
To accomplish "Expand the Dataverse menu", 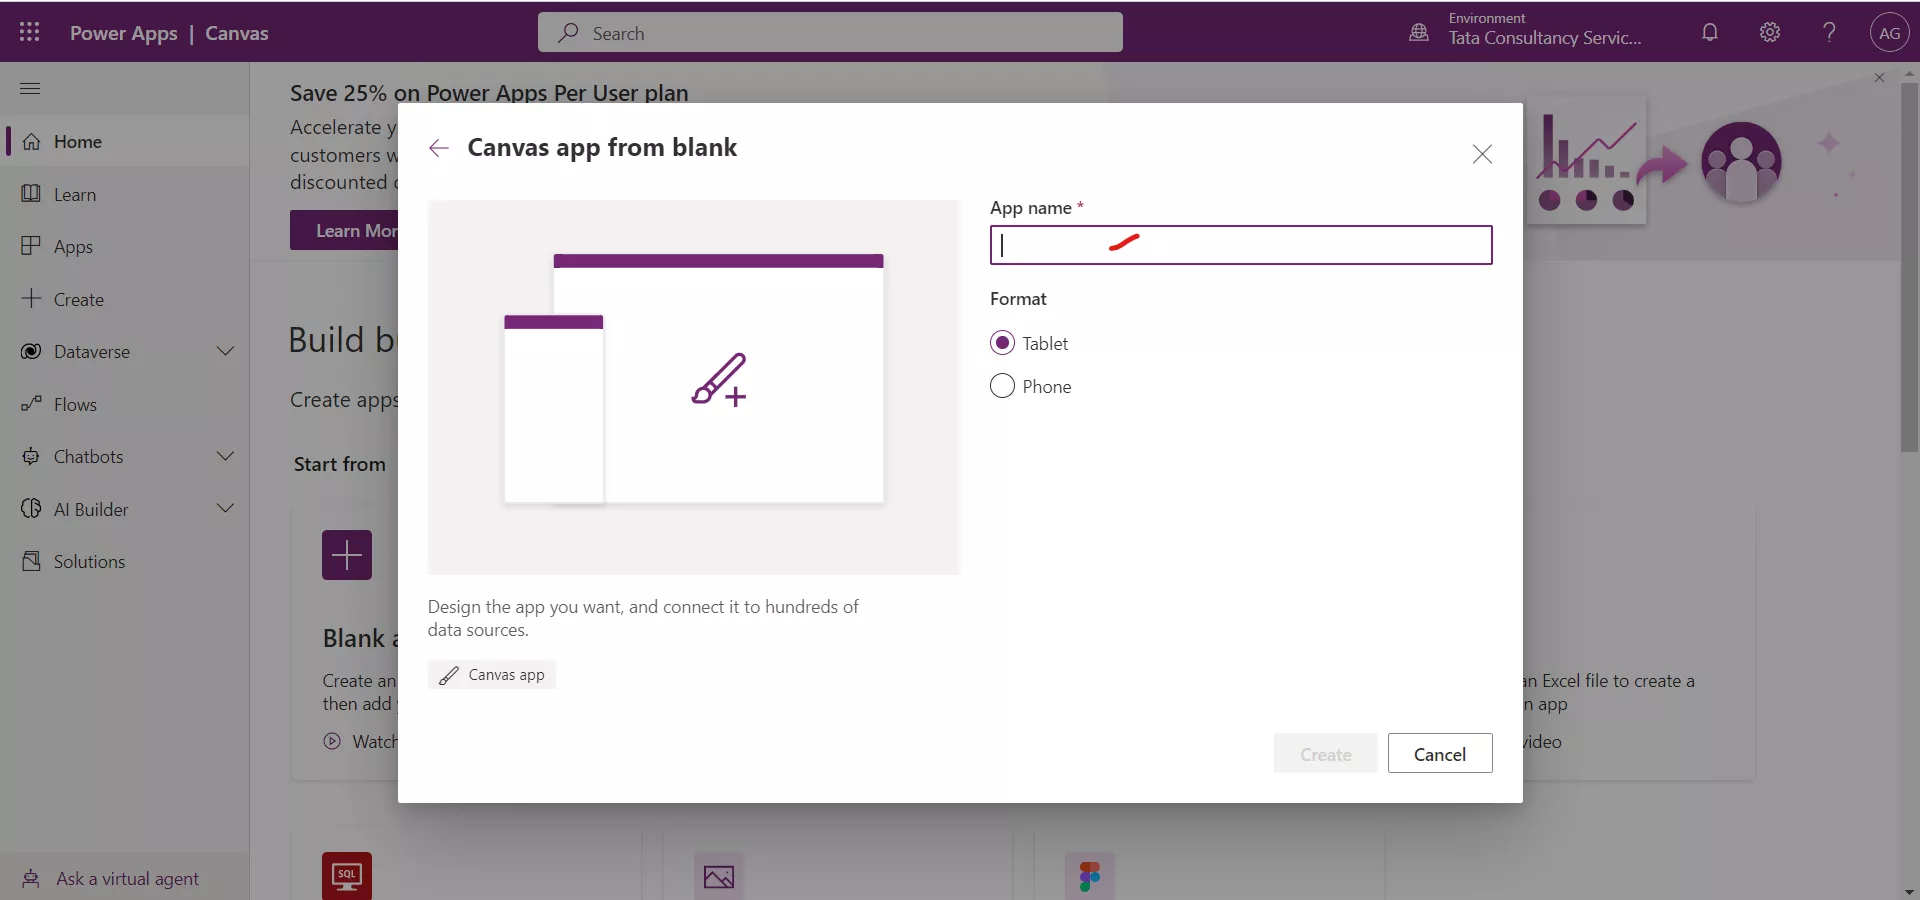I will tap(226, 351).
